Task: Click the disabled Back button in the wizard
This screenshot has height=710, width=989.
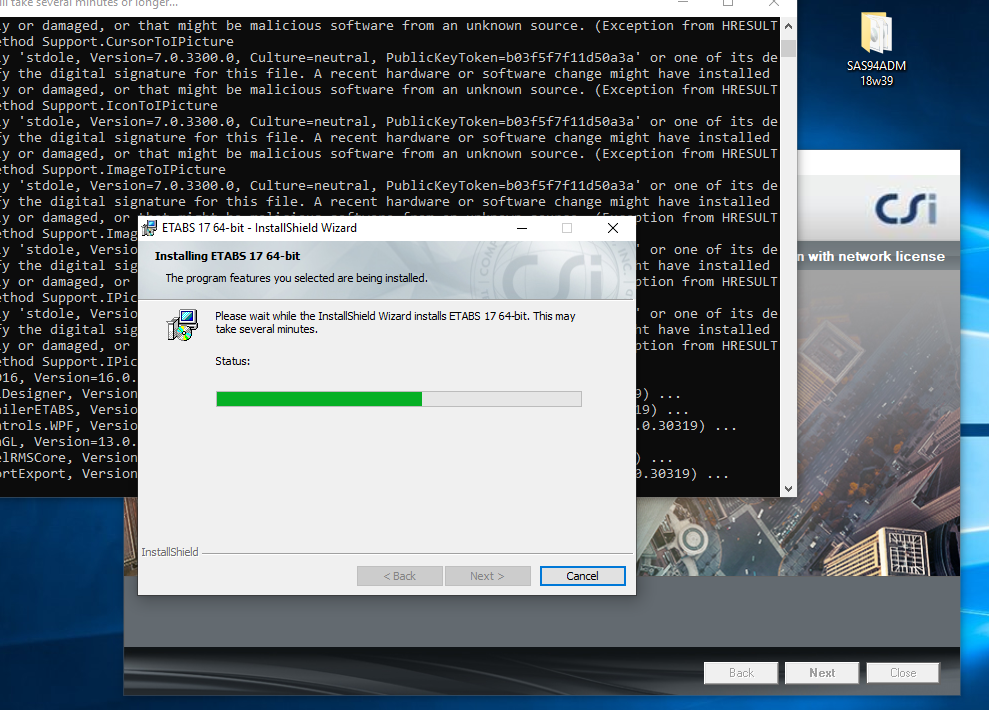Action: click(400, 576)
